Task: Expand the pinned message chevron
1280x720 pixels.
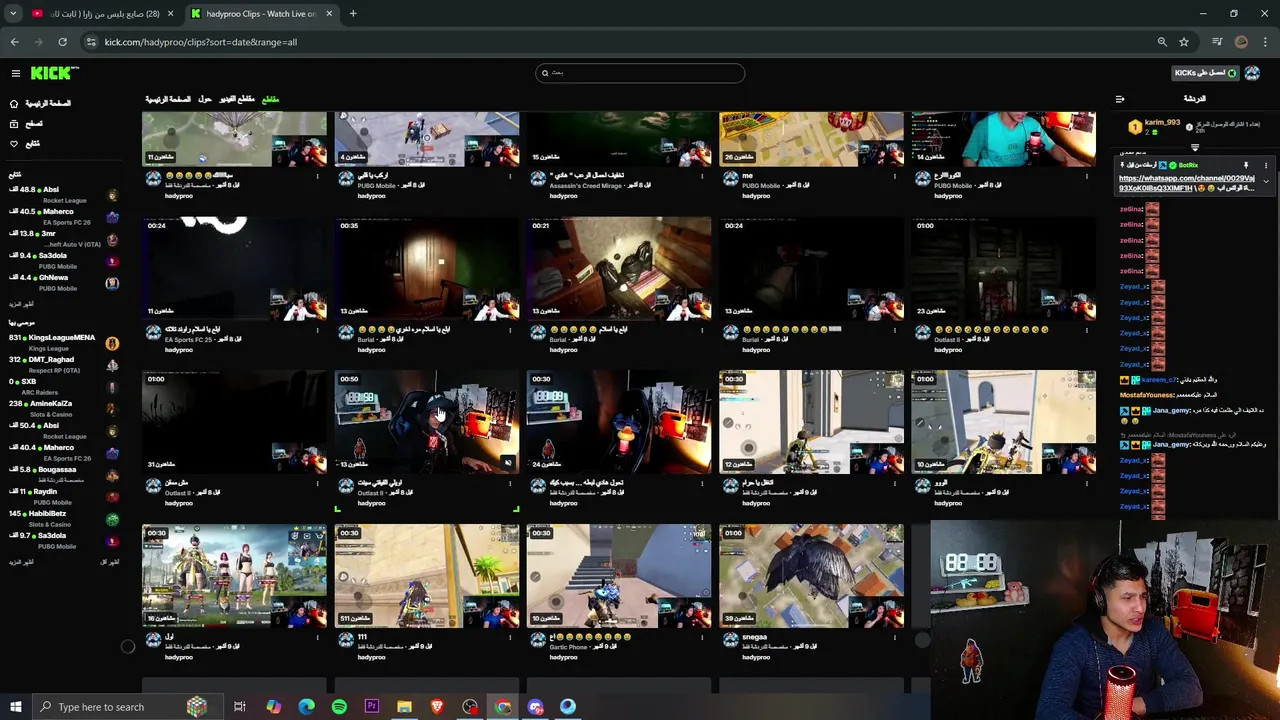Action: [x=1265, y=182]
